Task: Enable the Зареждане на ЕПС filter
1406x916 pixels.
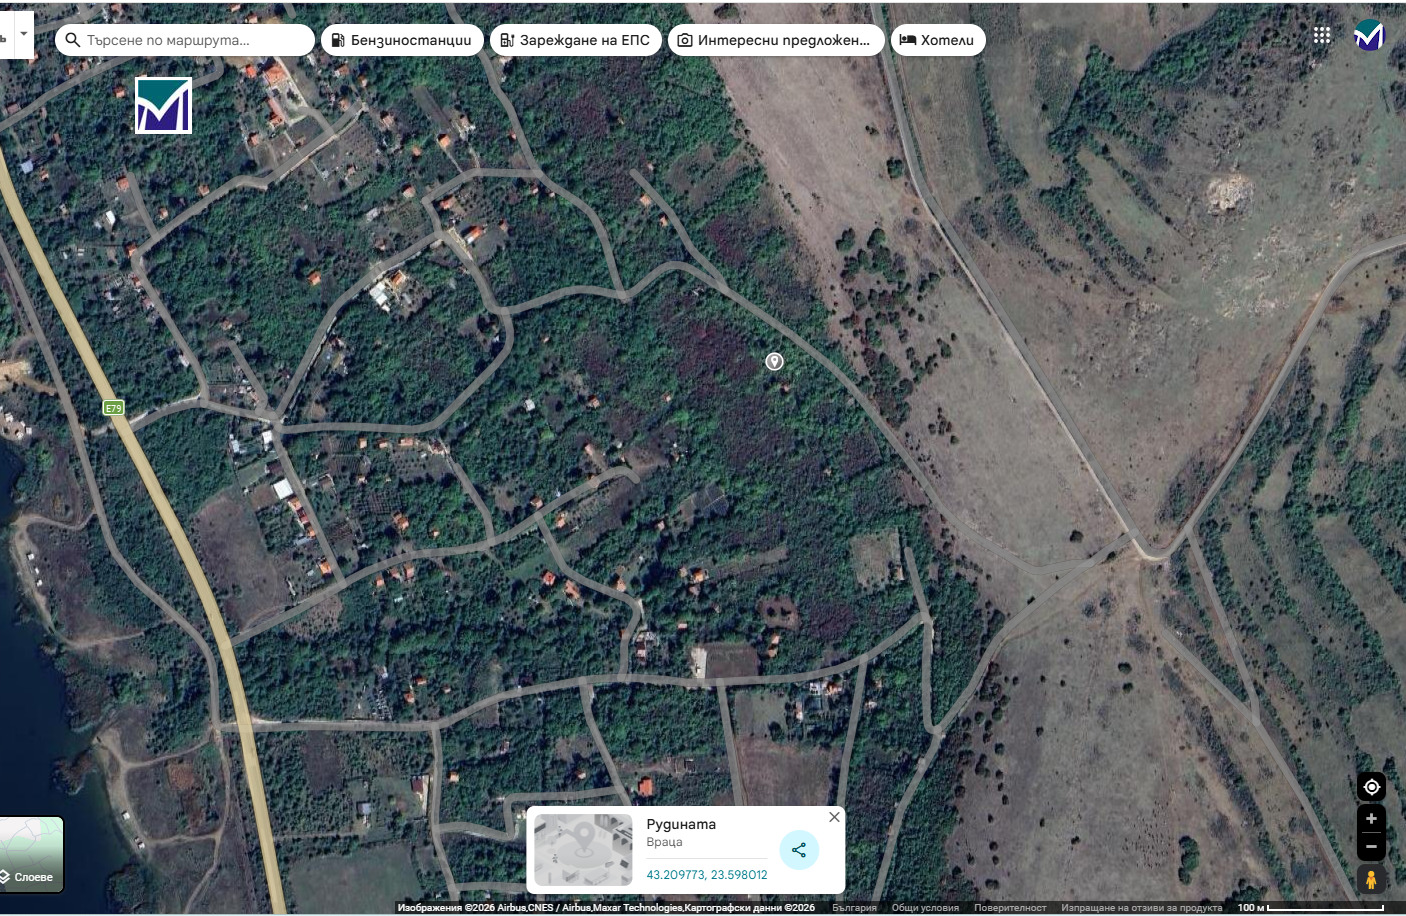Action: 575,40
